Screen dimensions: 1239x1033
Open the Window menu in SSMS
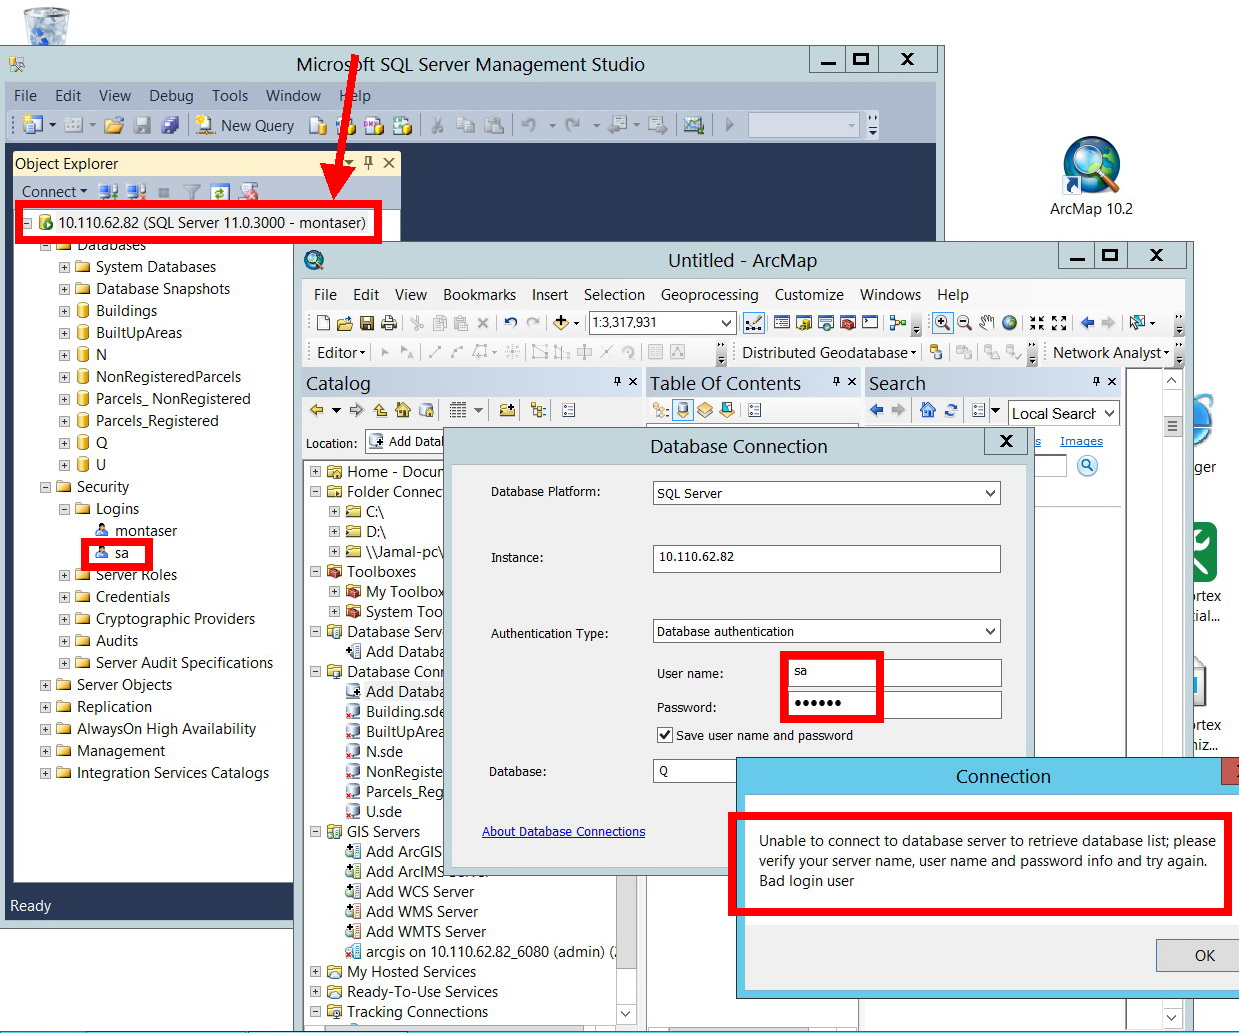(293, 96)
